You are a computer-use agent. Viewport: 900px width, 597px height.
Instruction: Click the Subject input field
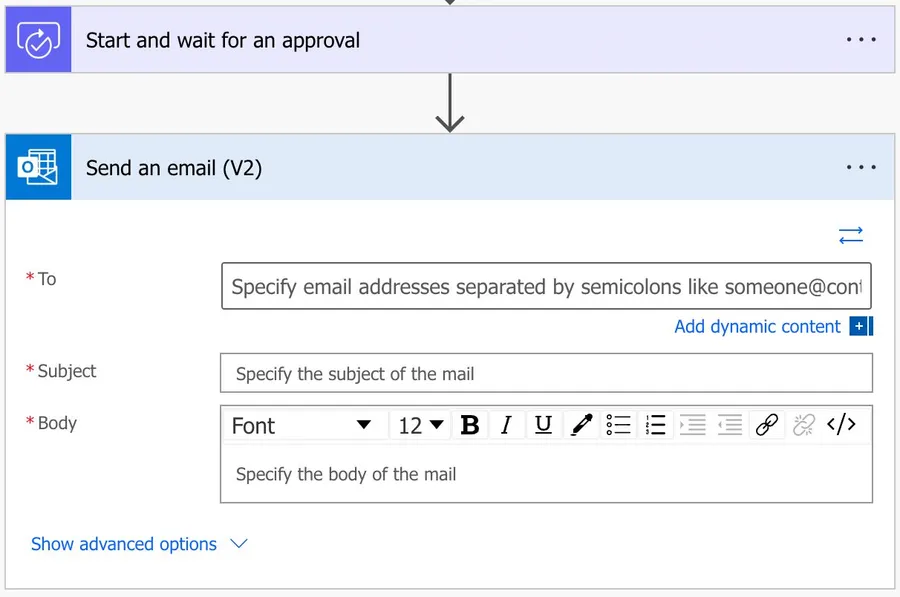pos(546,374)
